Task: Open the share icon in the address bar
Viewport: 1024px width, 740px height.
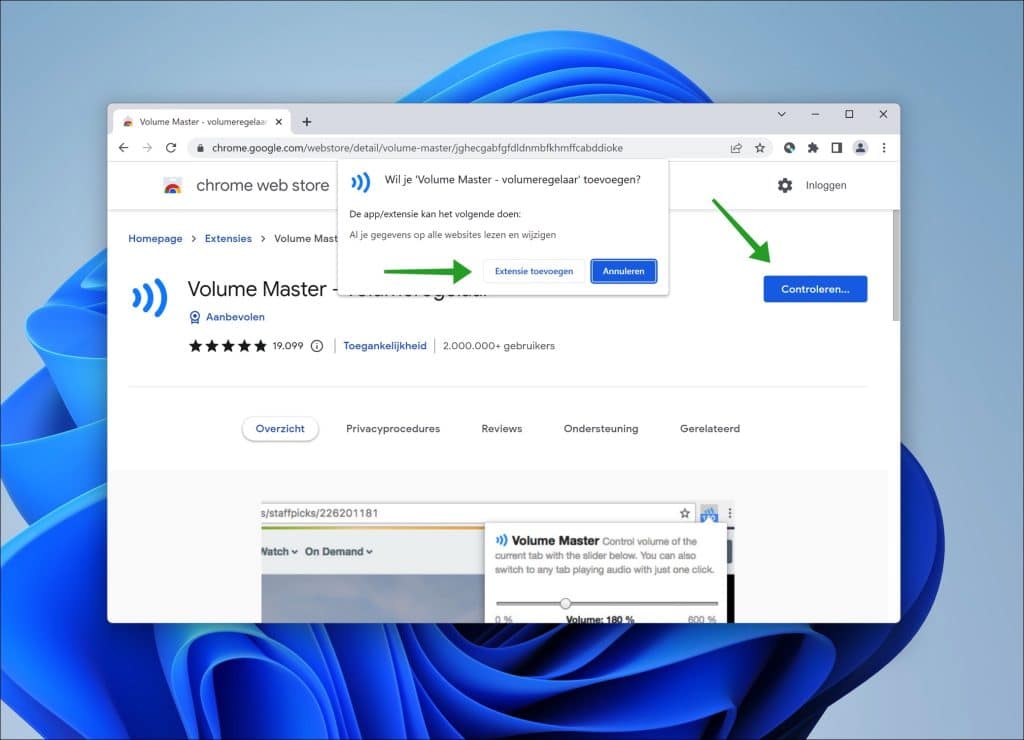Action: point(736,147)
